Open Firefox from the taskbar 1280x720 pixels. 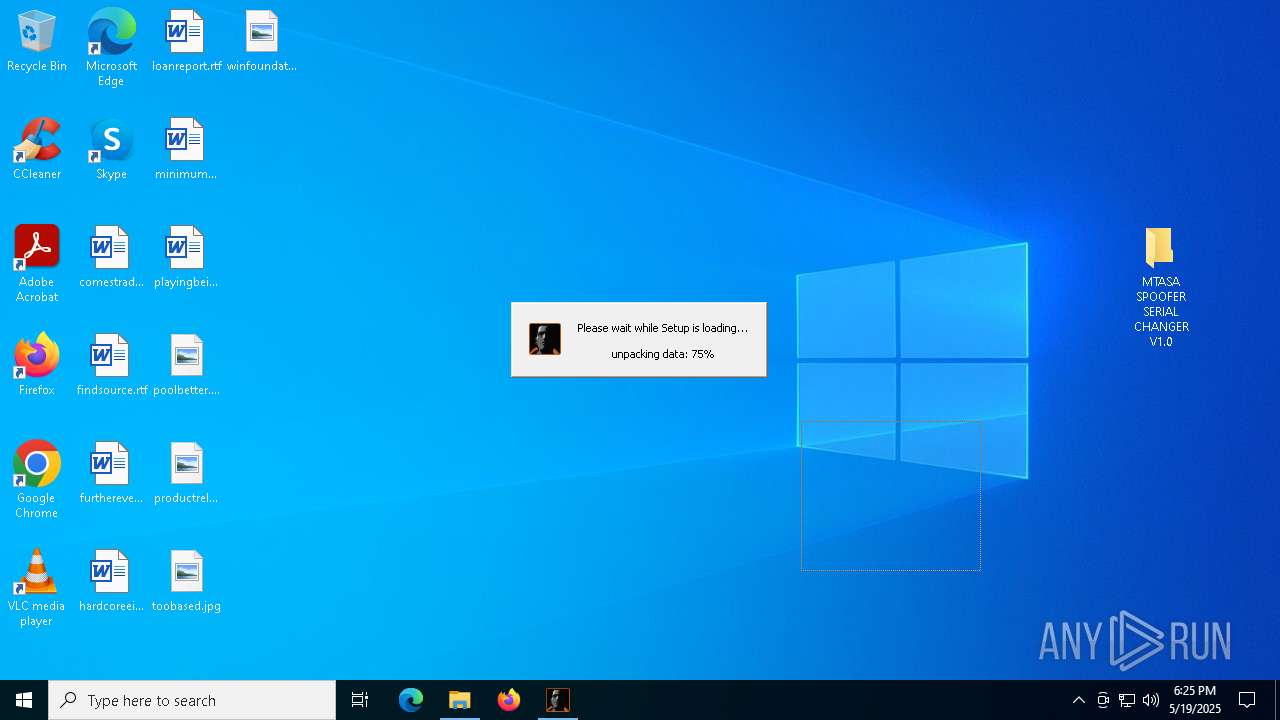(509, 700)
